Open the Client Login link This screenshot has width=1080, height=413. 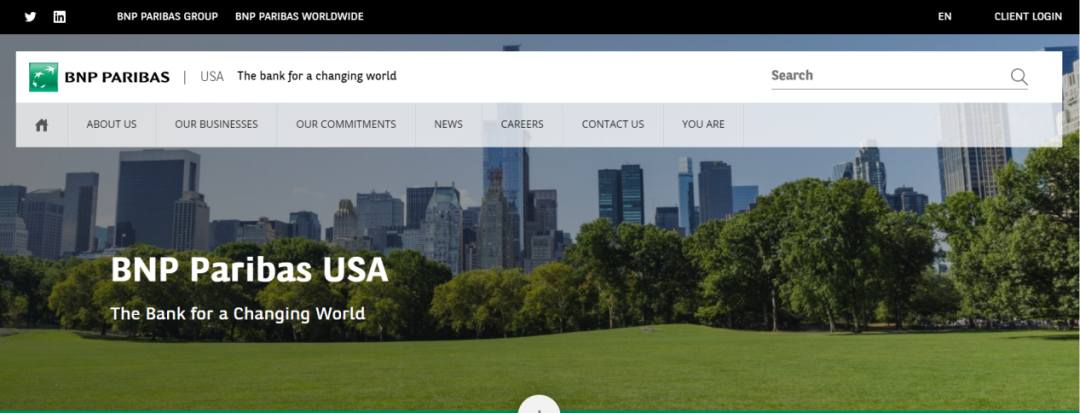[x=1028, y=17]
